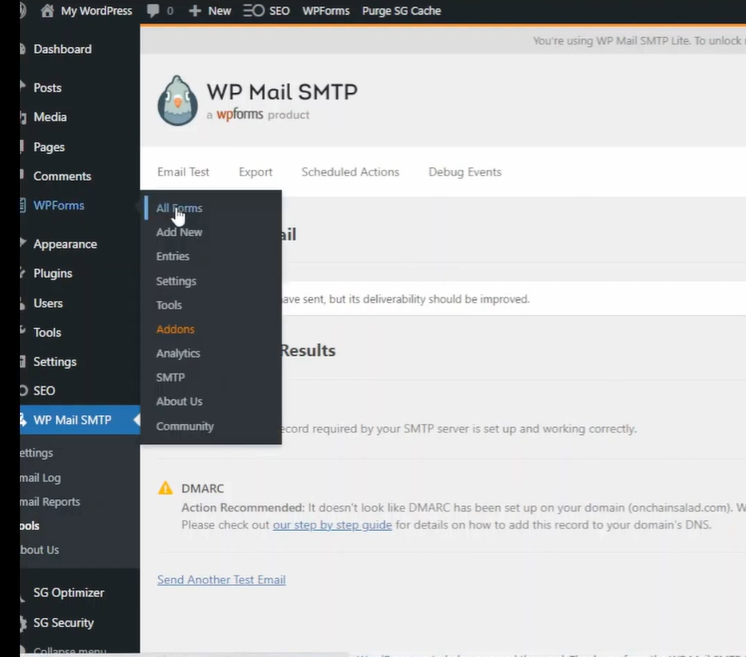The width and height of the screenshot is (746, 657).
Task: Open the comments bubble icon in admin bar
Action: click(153, 10)
